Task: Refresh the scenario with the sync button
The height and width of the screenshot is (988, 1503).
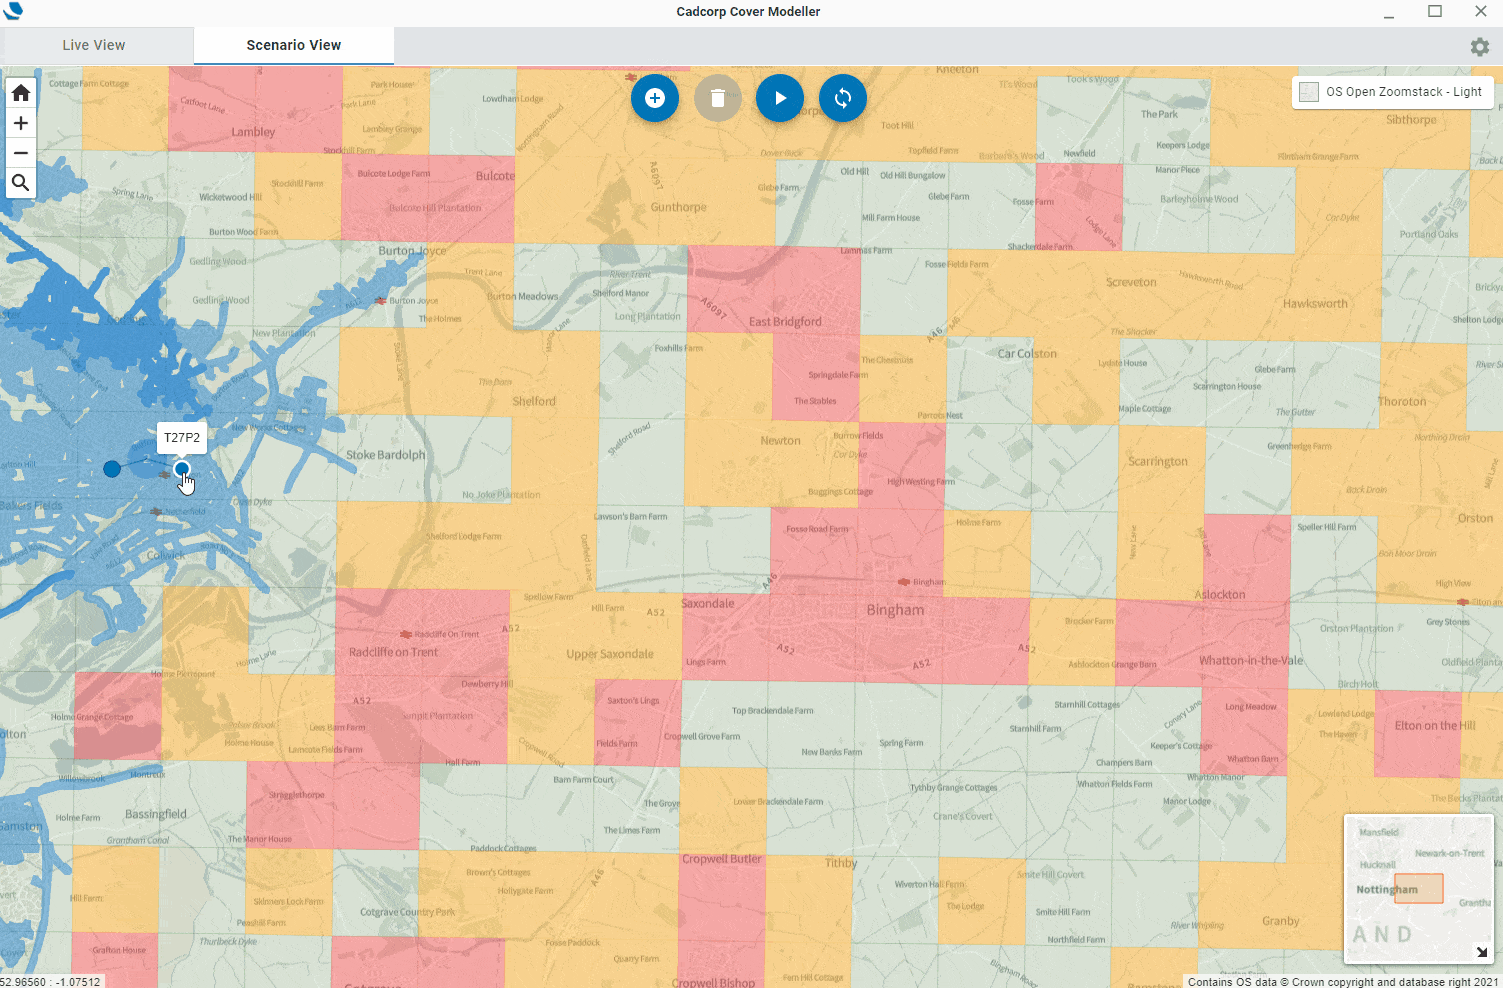Action: (x=843, y=98)
